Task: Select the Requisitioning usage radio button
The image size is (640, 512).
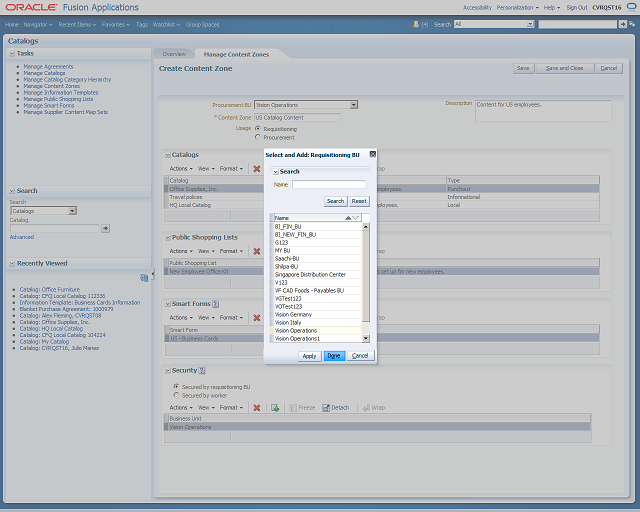Action: coord(258,128)
